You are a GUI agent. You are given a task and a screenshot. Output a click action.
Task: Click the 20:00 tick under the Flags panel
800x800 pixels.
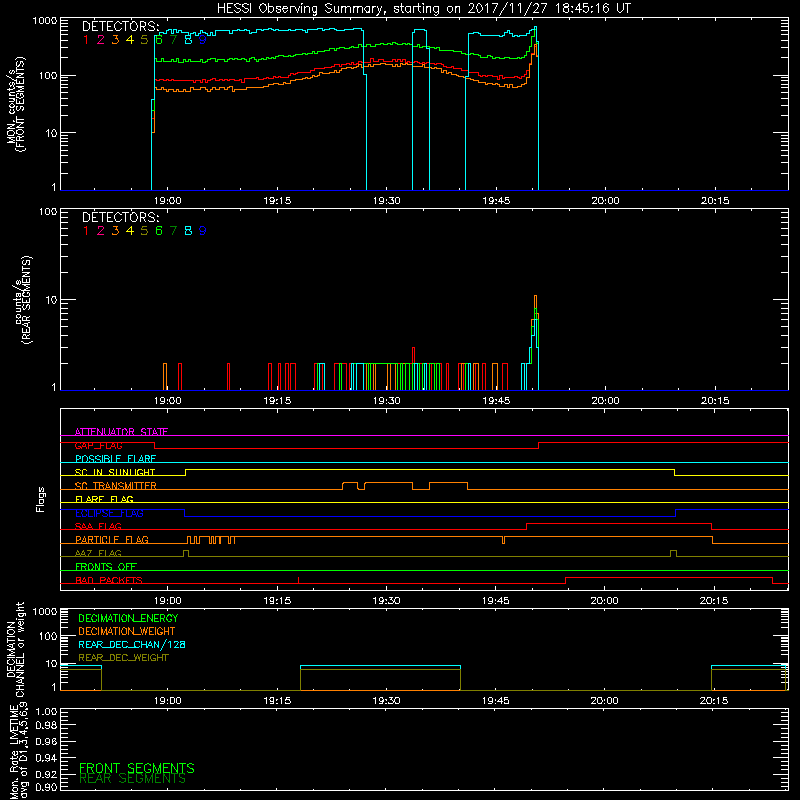click(x=605, y=601)
